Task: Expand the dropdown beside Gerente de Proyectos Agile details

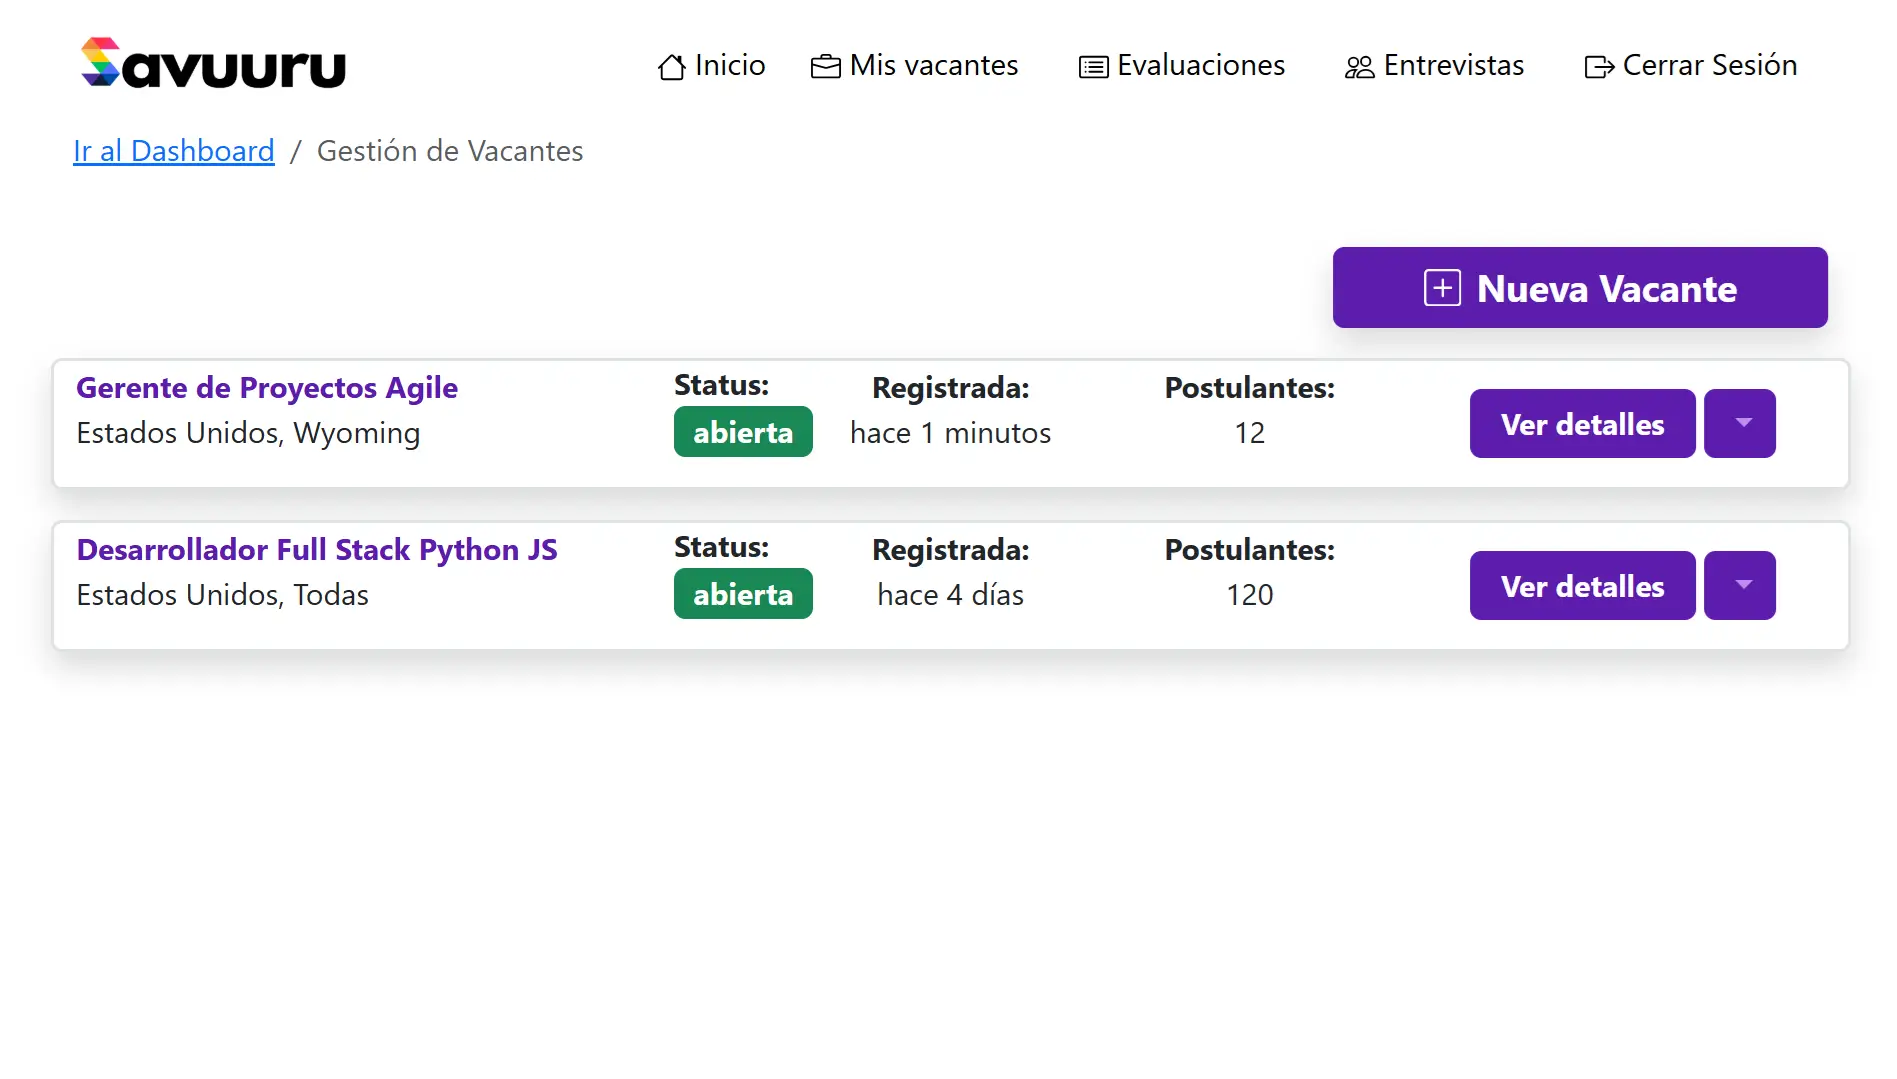Action: (x=1740, y=423)
